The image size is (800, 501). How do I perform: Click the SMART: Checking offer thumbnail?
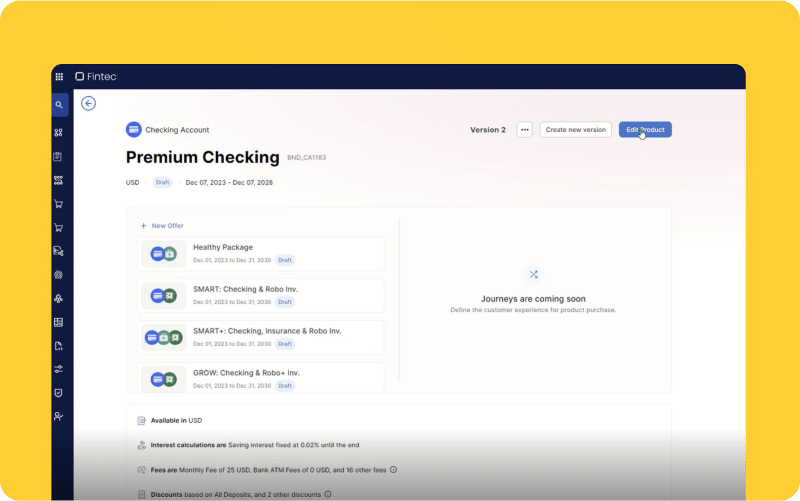[163, 295]
